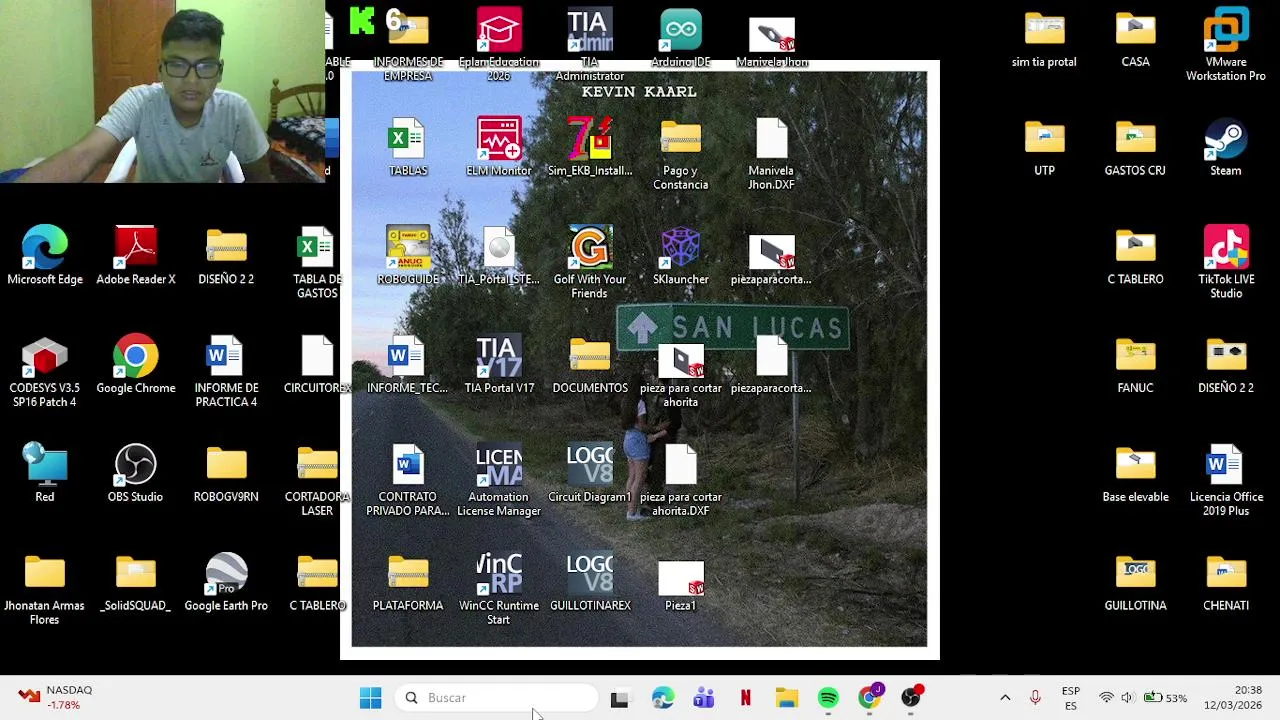This screenshot has width=1280, height=720.
Task: Open SKlauncher
Action: tap(681, 256)
